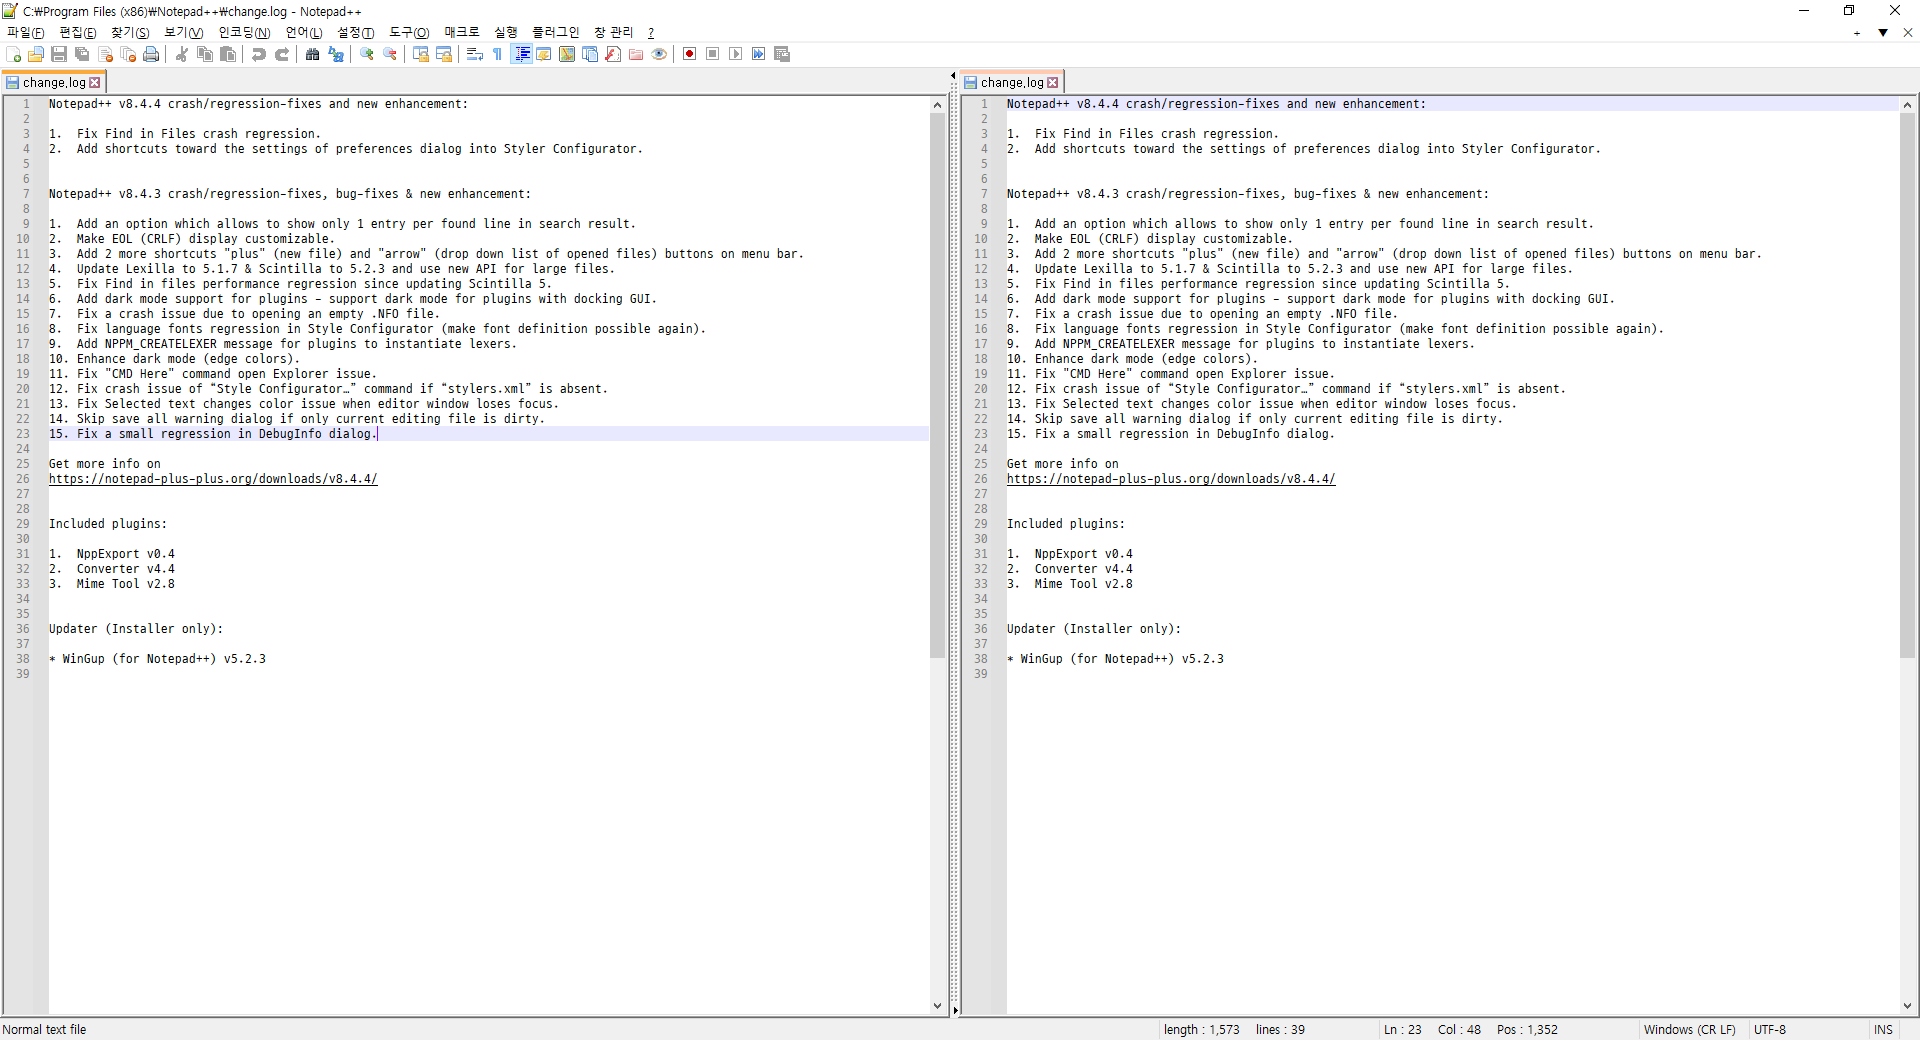
Task: Play back the recorded macro
Action: pyautogui.click(x=736, y=54)
